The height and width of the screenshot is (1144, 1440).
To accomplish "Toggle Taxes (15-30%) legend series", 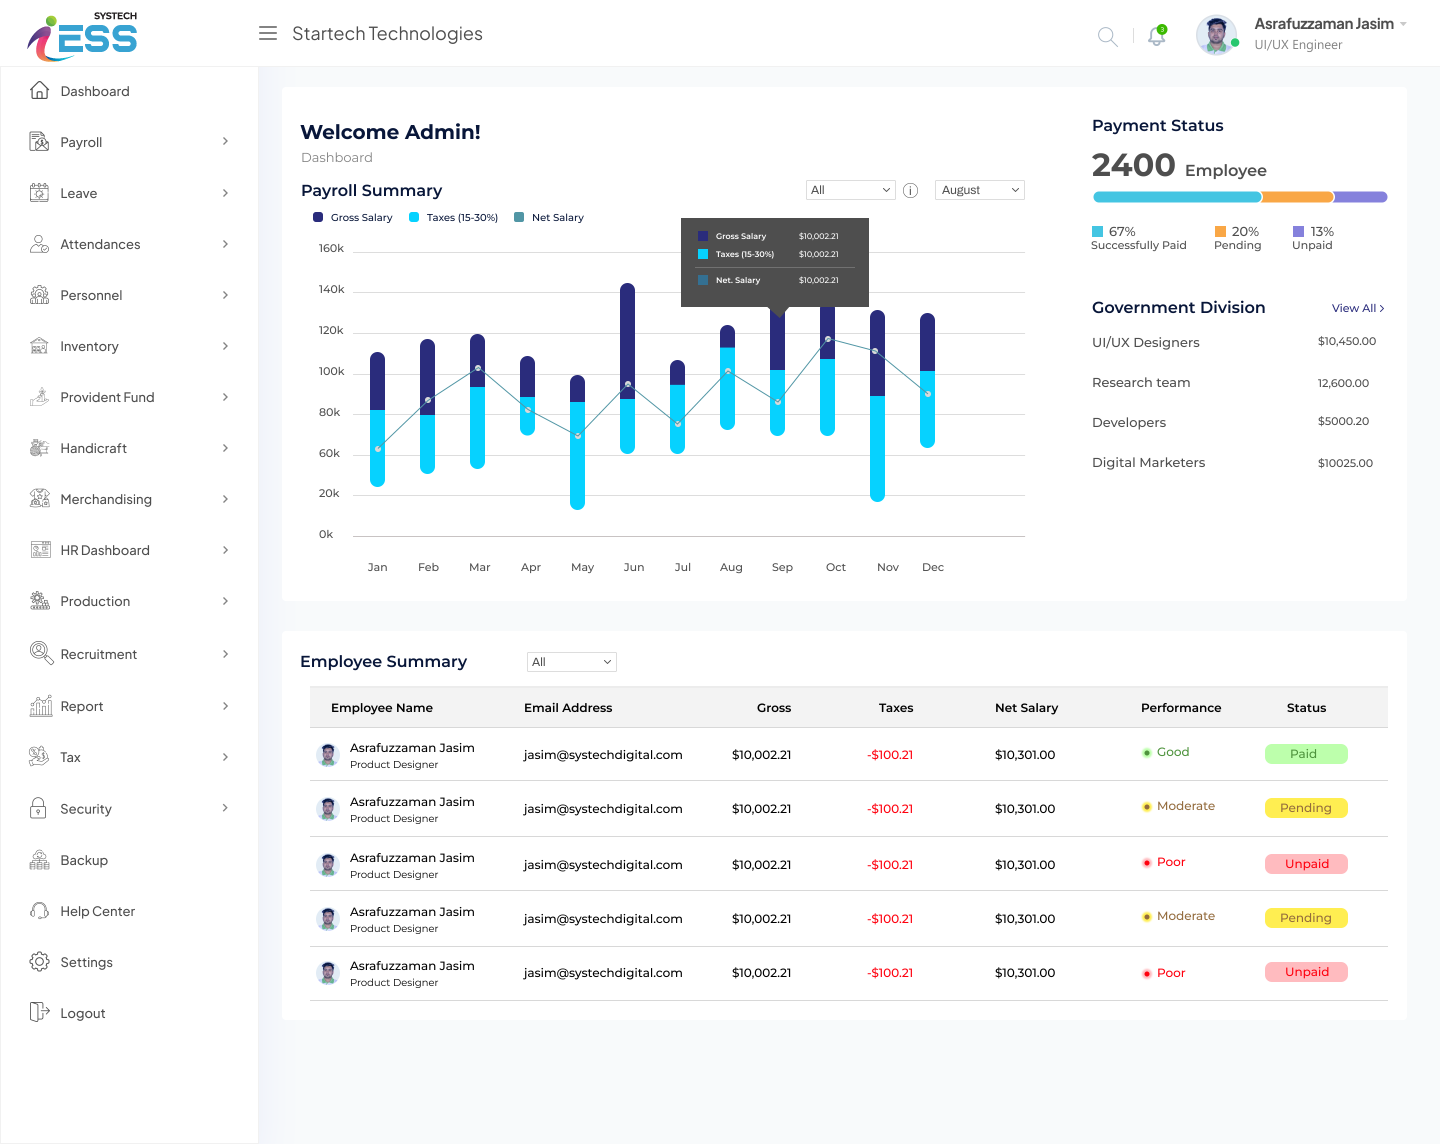I will (453, 218).
